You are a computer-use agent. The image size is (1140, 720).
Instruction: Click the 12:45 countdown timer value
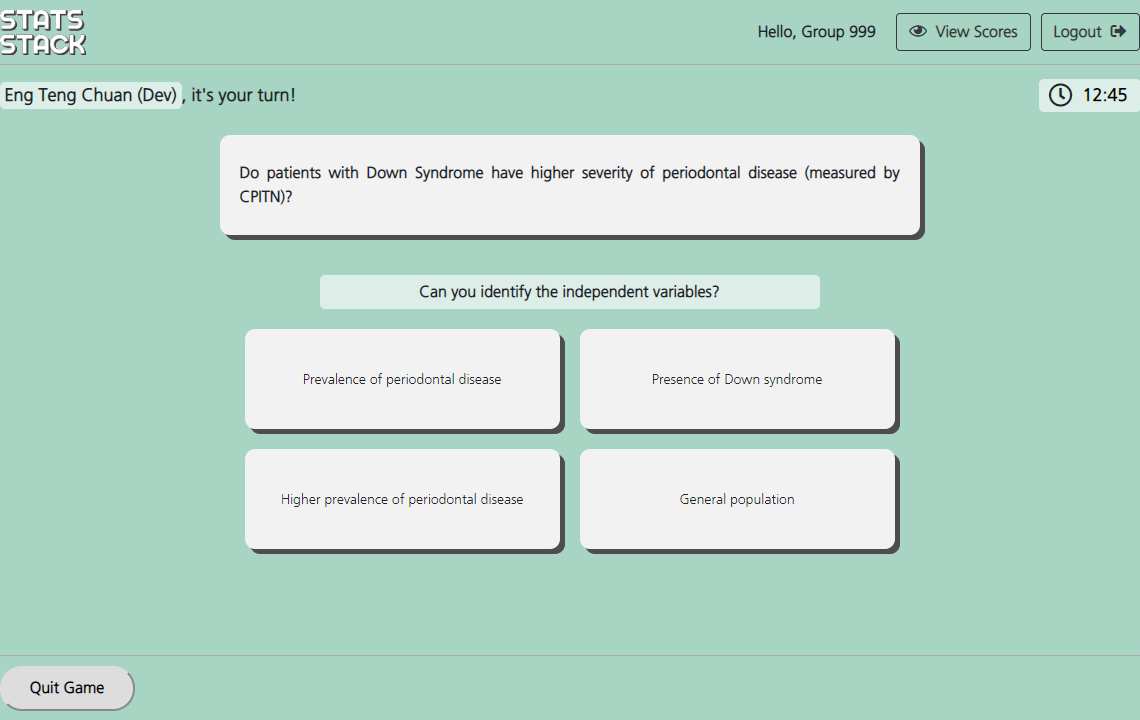tap(1104, 95)
